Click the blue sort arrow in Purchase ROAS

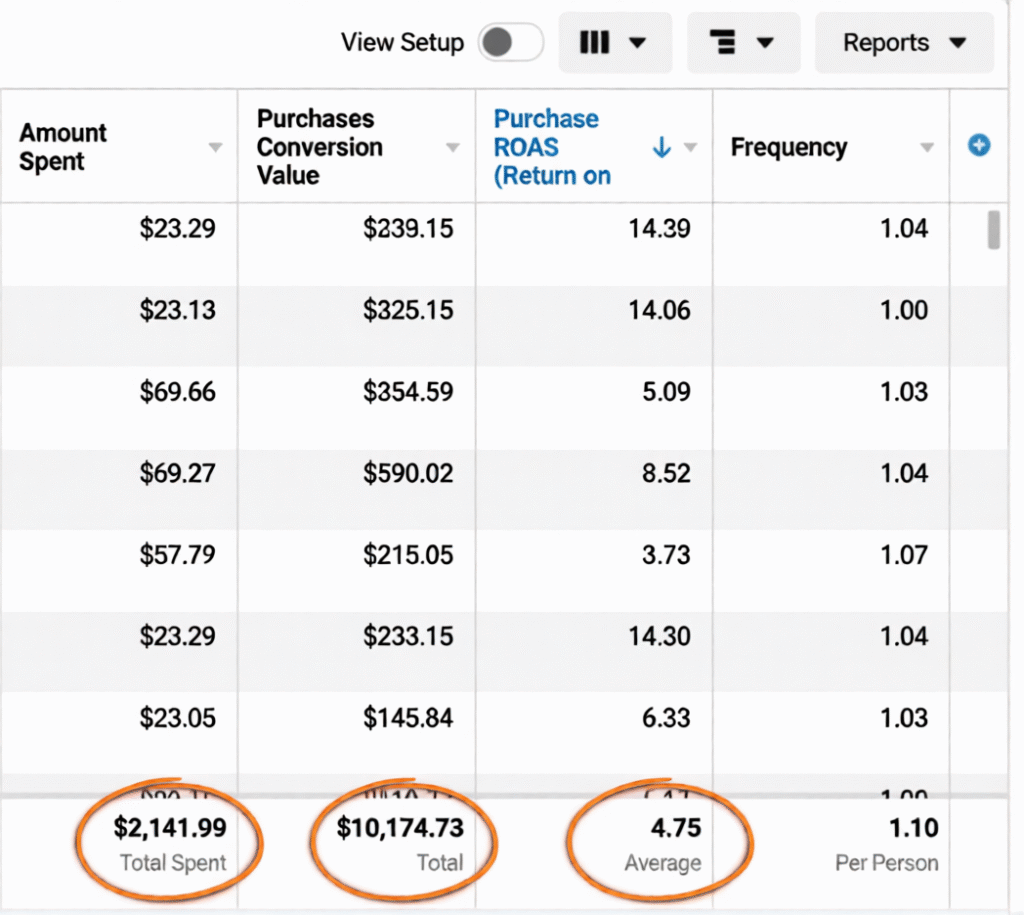tap(661, 148)
